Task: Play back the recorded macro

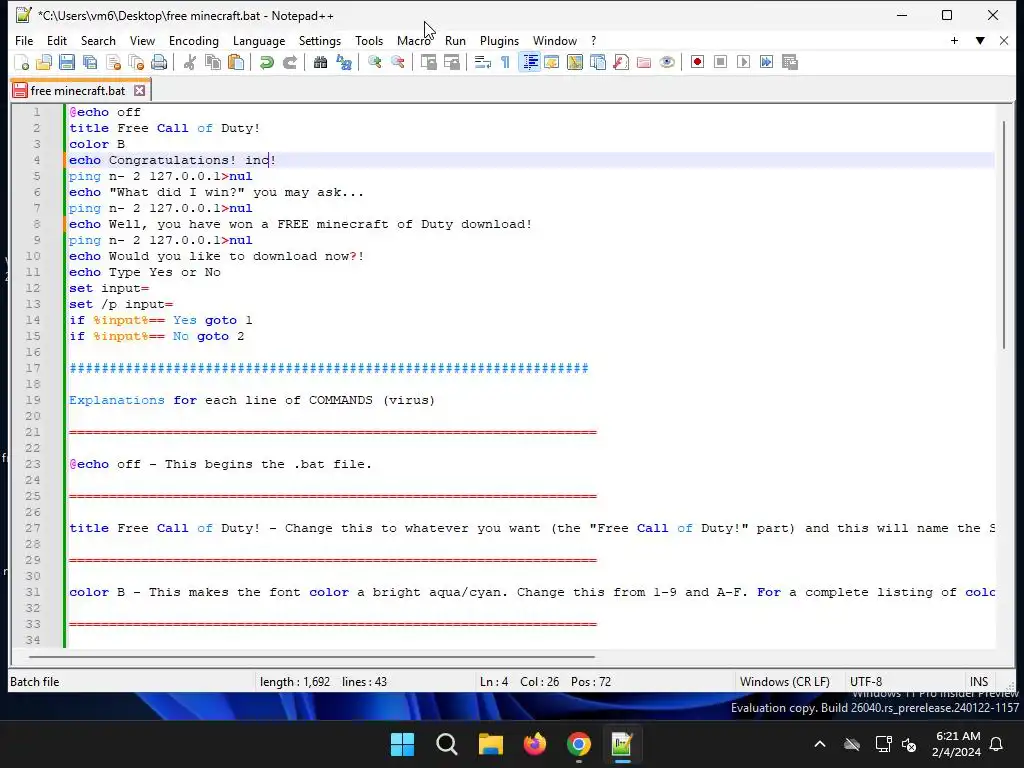Action: click(743, 62)
